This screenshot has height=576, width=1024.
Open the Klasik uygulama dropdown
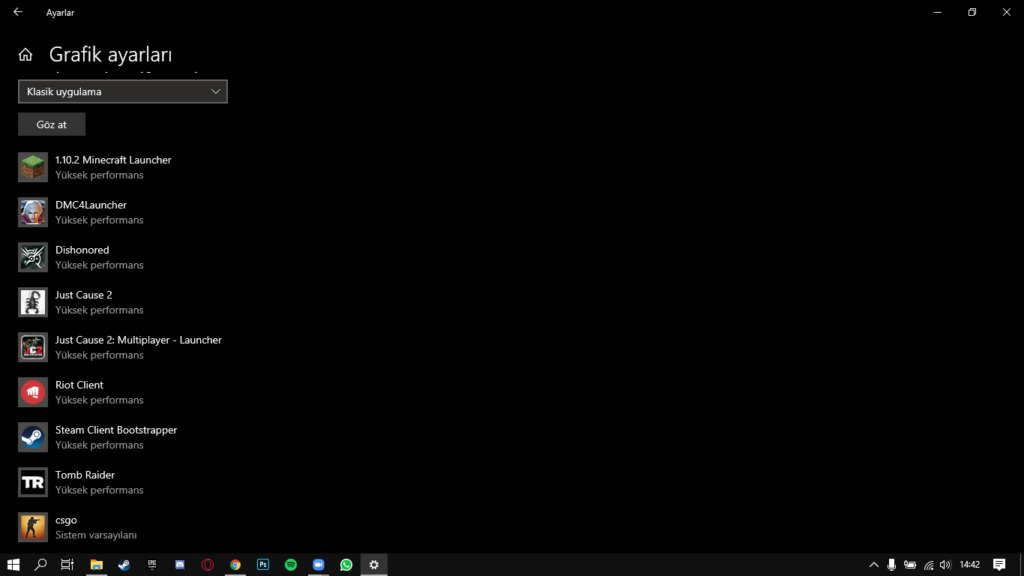point(123,92)
